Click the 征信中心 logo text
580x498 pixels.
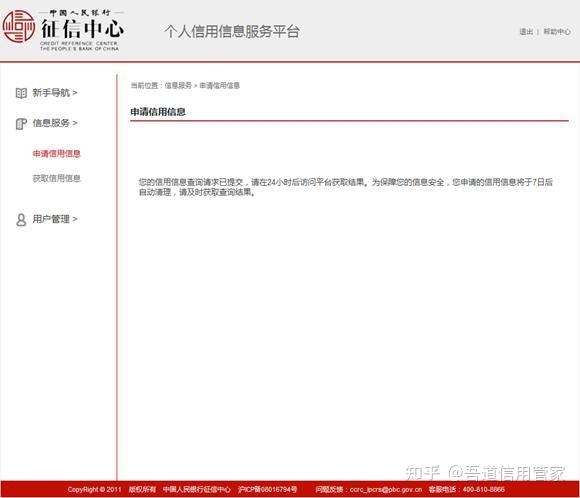click(x=82, y=28)
